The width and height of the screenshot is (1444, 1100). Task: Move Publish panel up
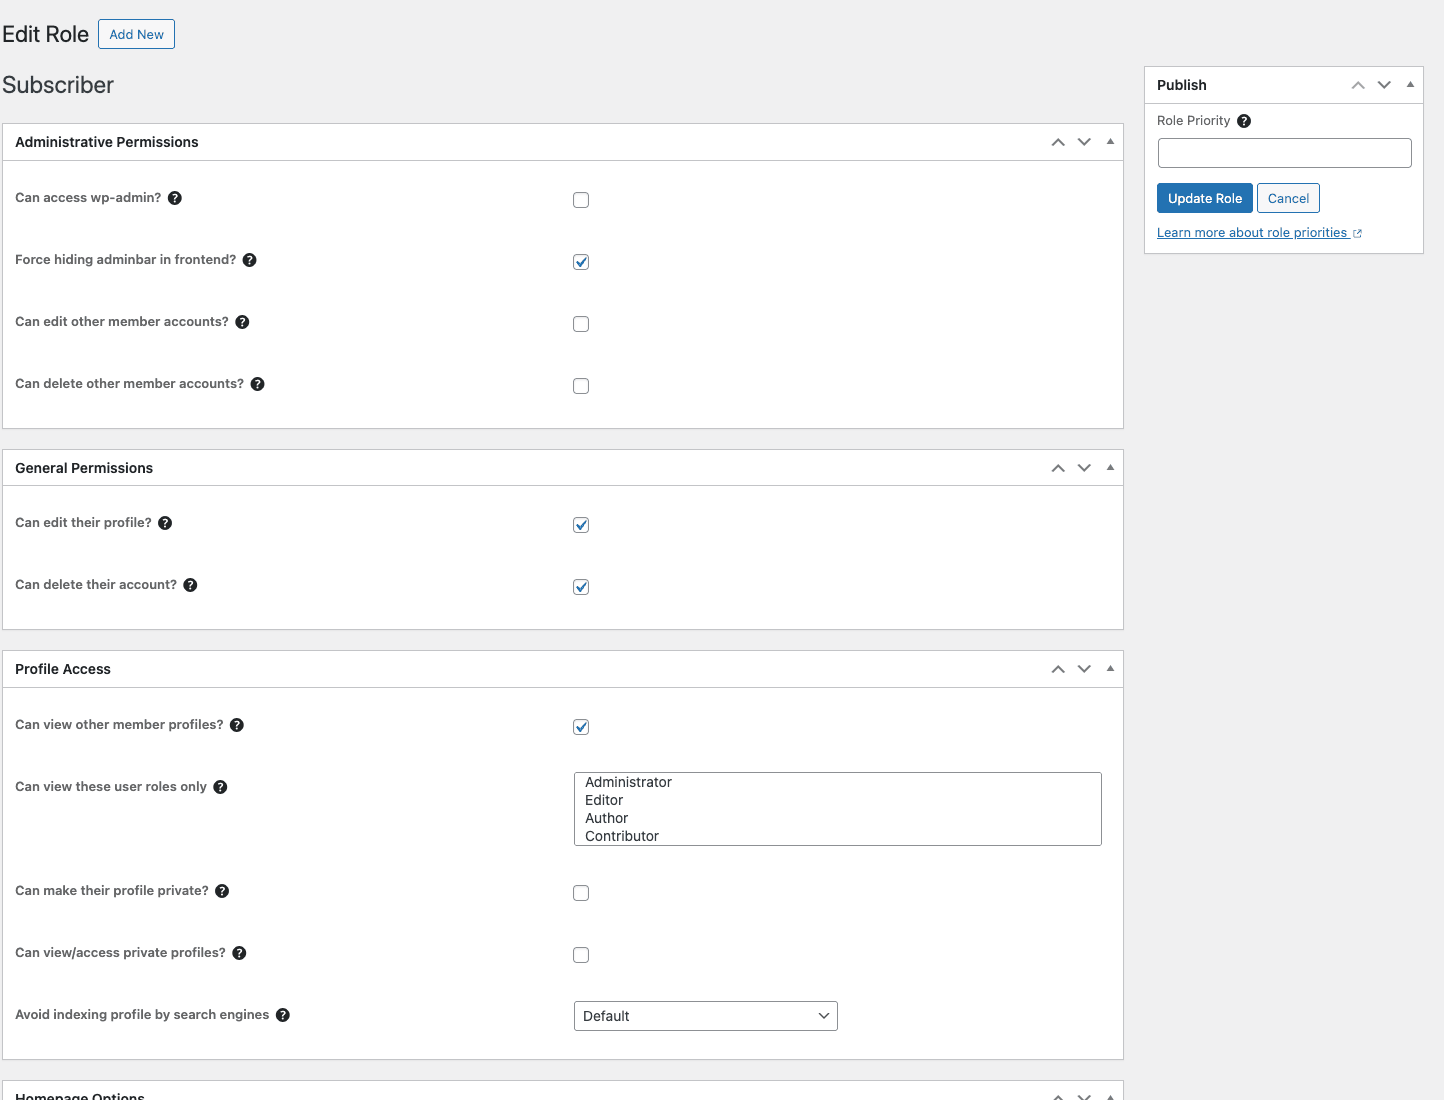1358,85
